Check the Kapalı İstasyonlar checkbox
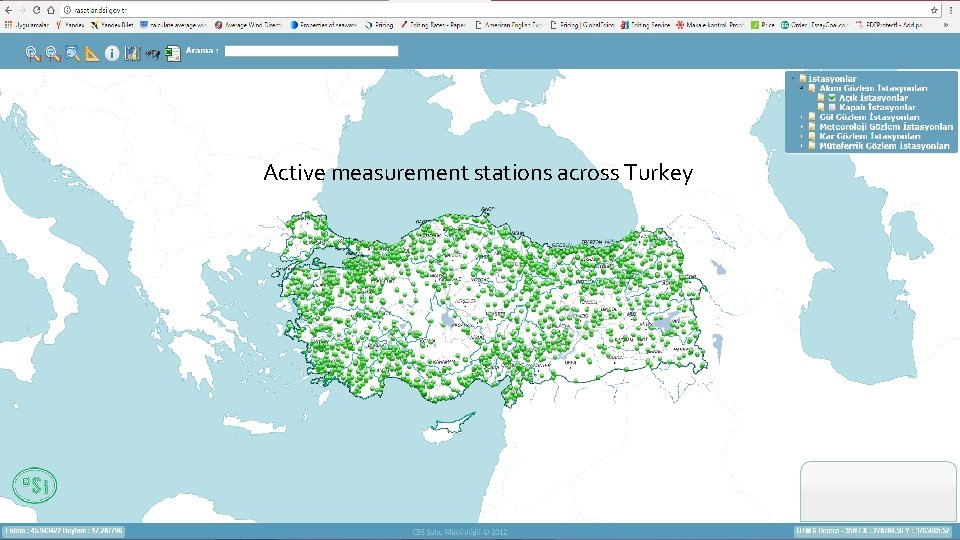960x540 pixels. (x=832, y=107)
